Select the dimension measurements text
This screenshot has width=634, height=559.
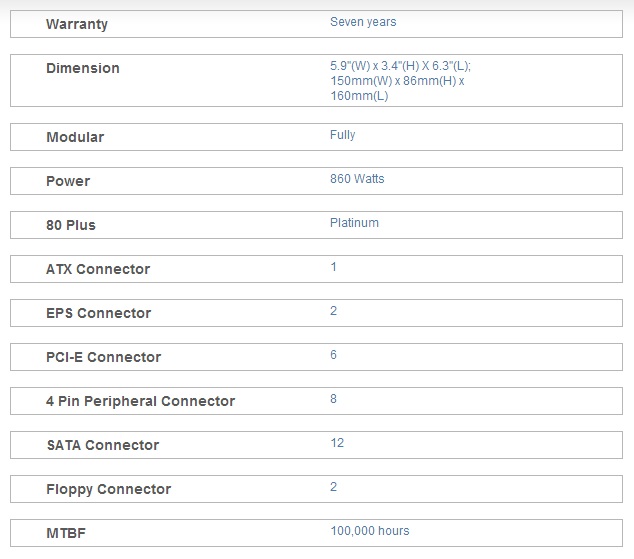[x=400, y=80]
